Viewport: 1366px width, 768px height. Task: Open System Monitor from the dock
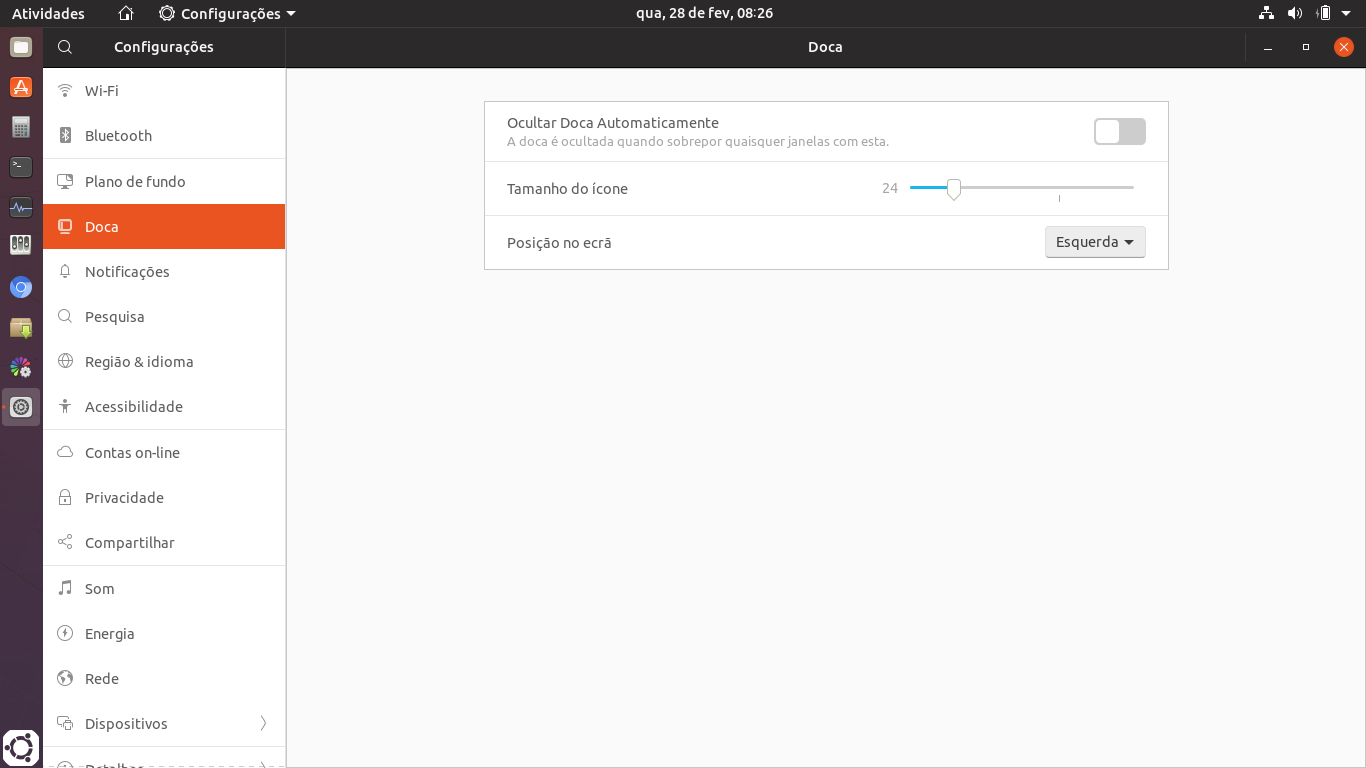point(21,208)
